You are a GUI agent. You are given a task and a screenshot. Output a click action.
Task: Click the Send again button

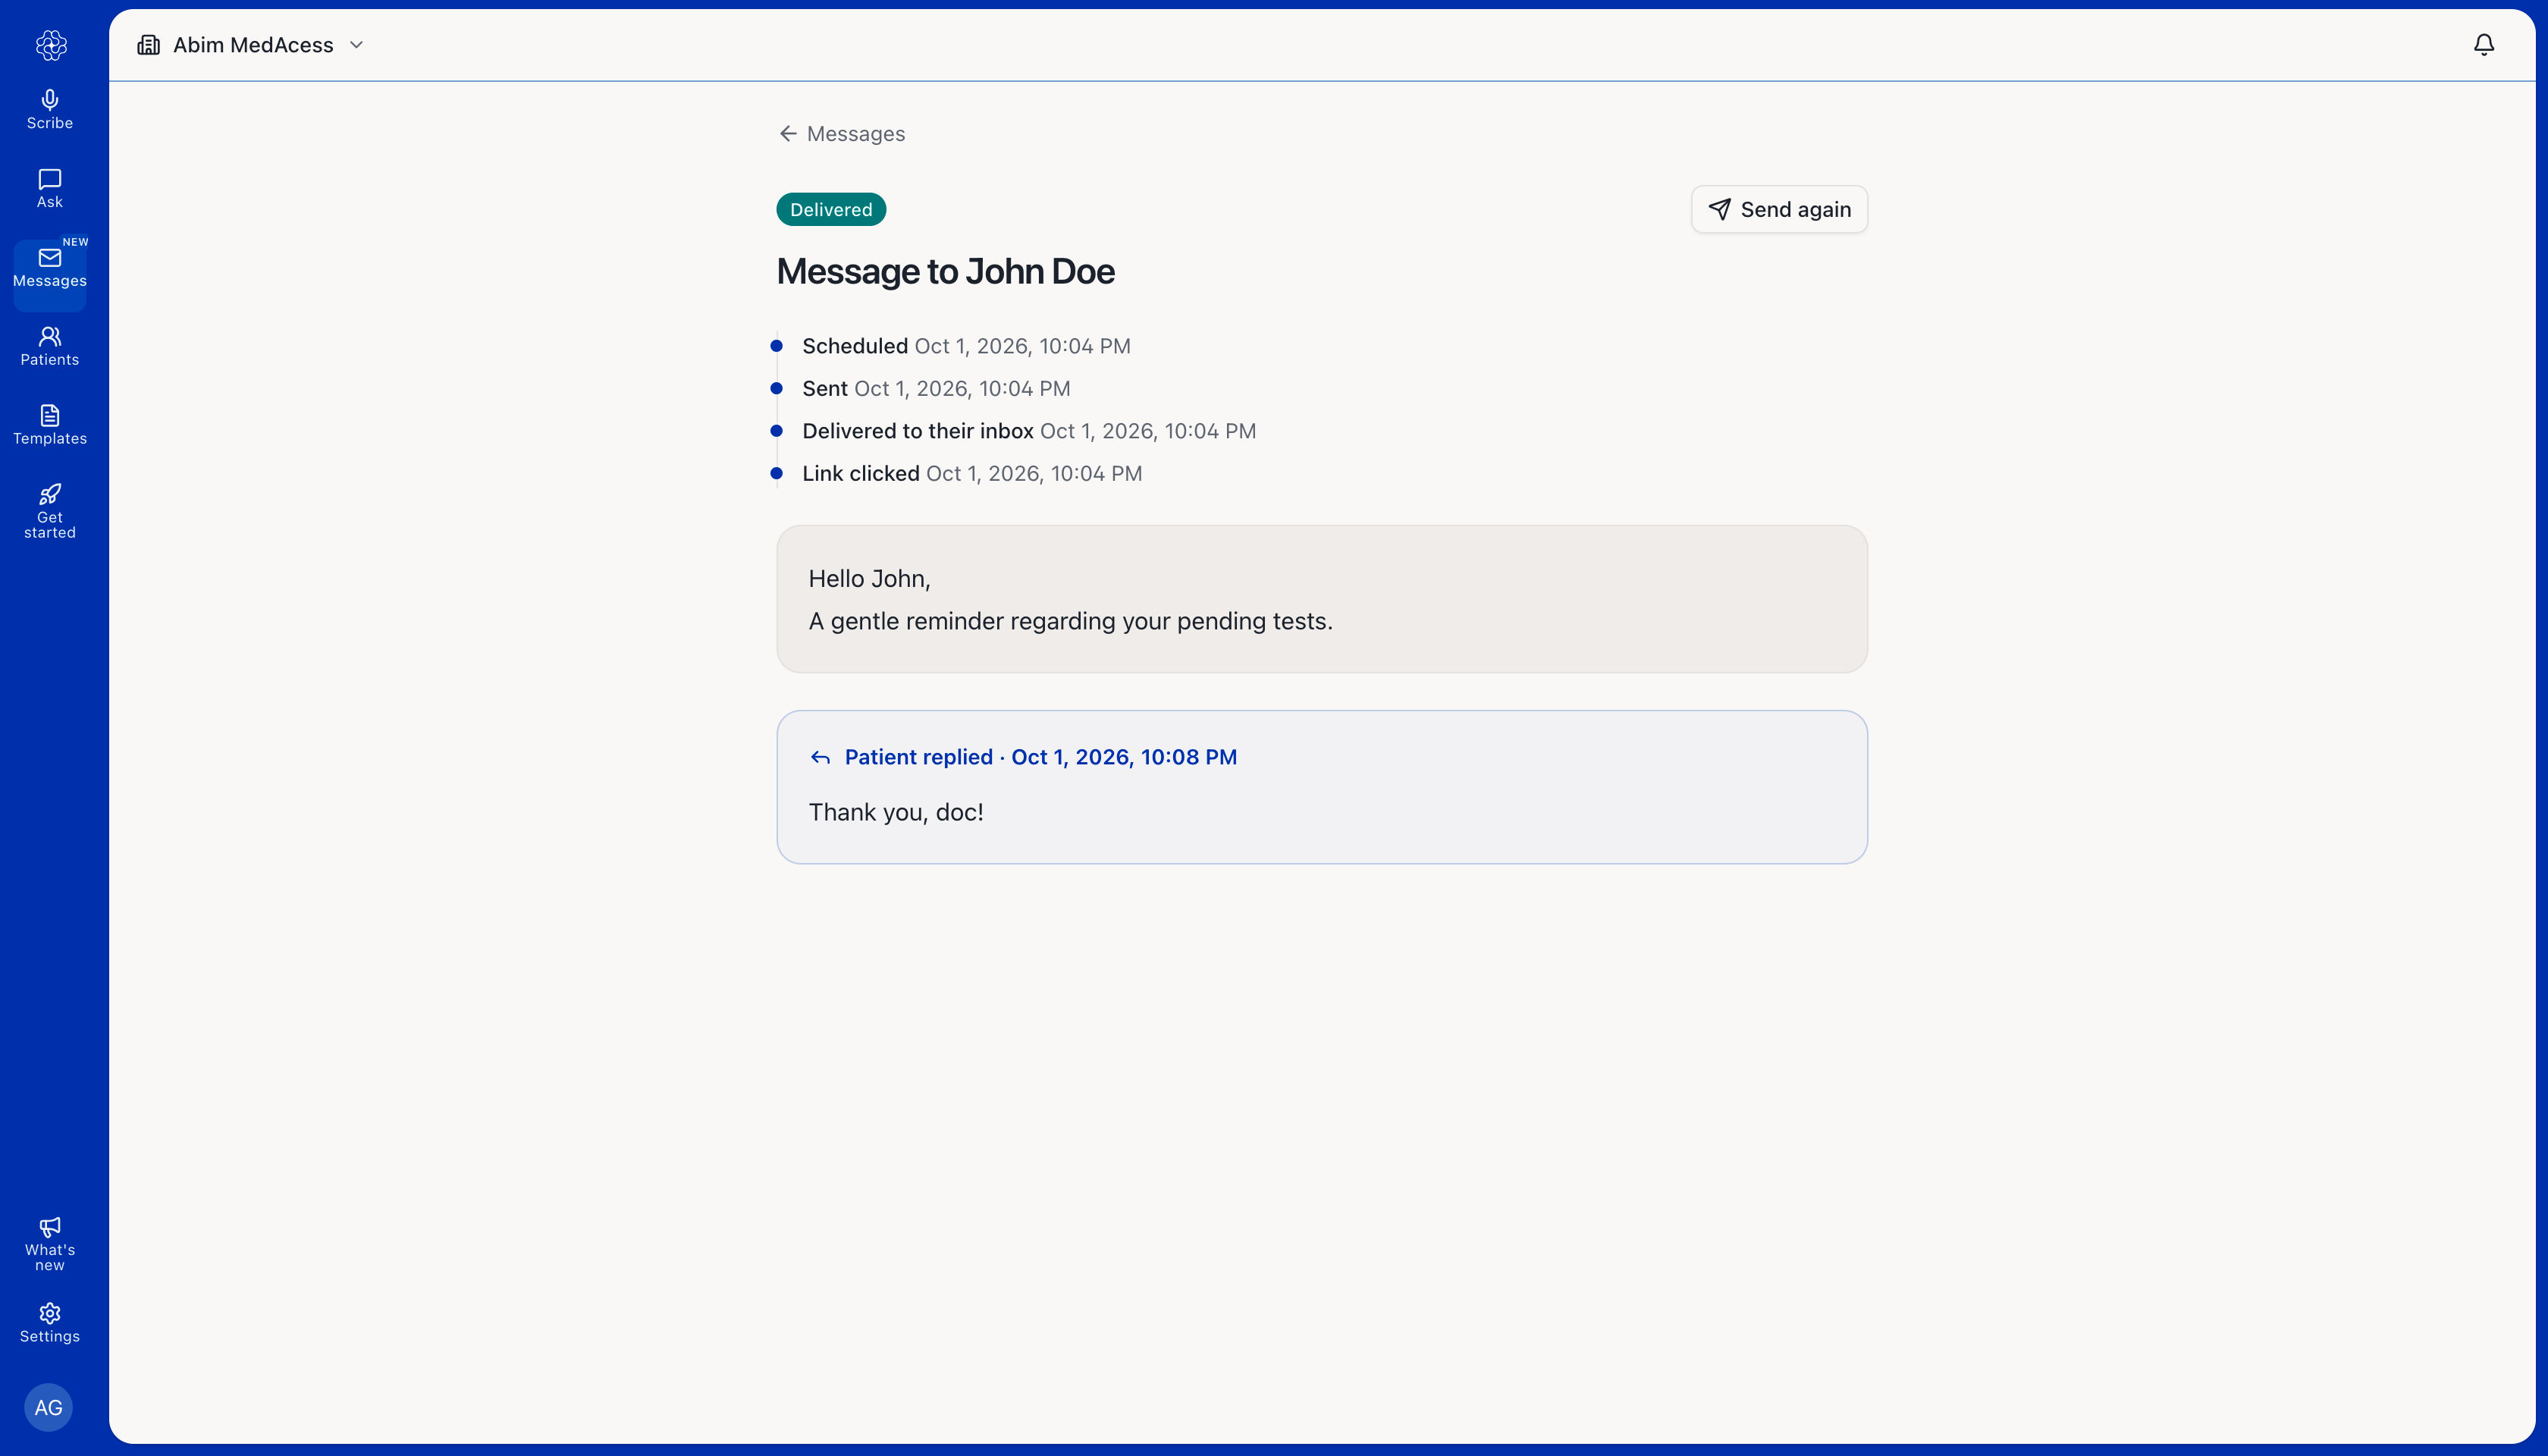tap(1779, 209)
